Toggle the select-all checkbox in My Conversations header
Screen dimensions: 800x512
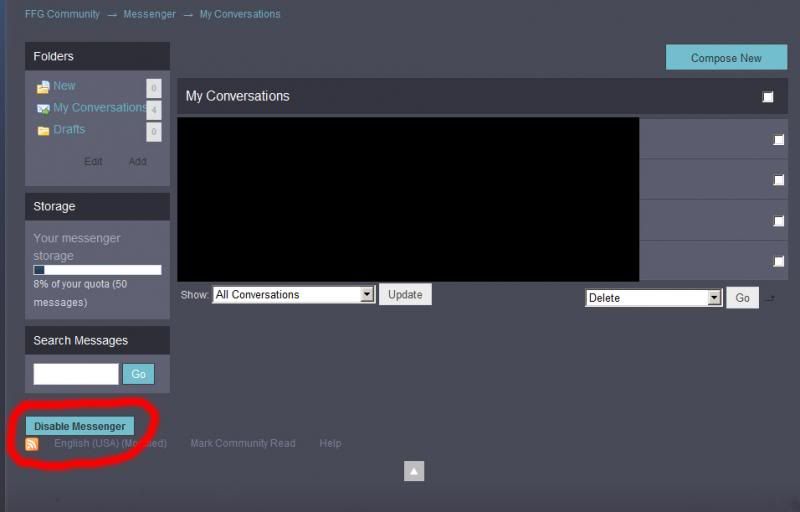768,97
